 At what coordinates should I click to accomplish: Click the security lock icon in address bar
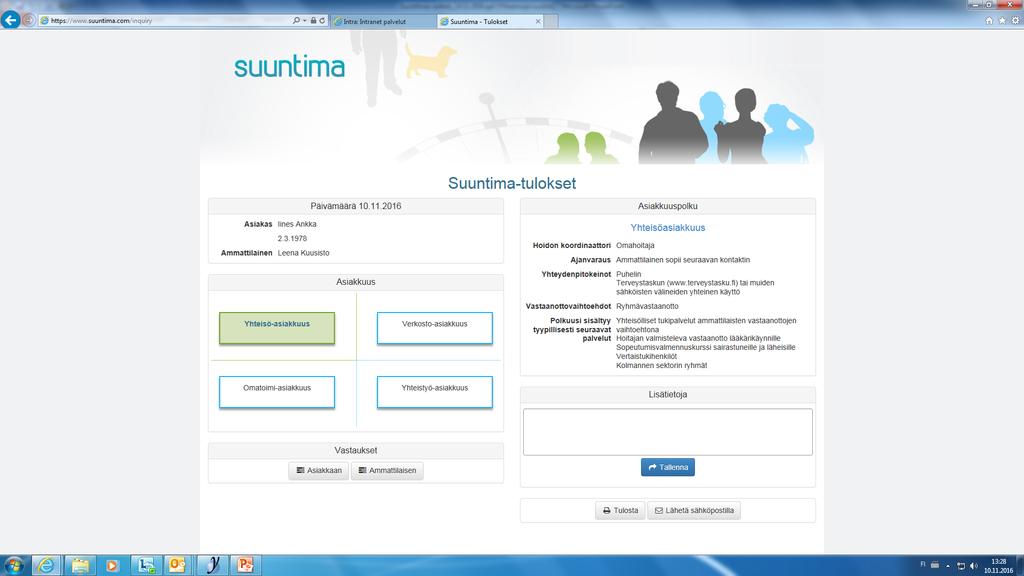[313, 20]
